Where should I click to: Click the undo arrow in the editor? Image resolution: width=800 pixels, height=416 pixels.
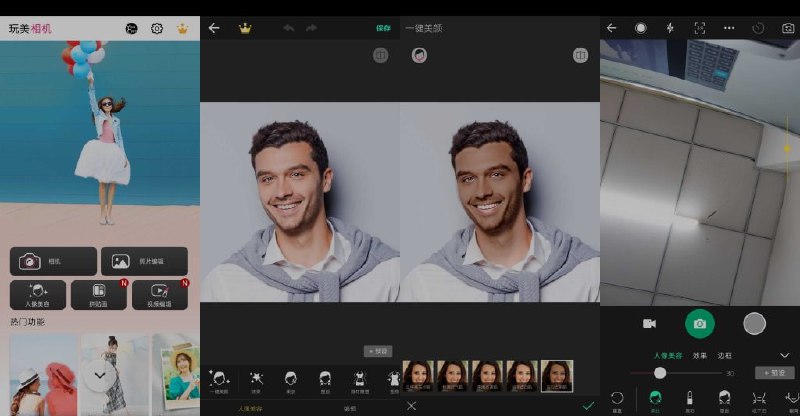[x=288, y=28]
